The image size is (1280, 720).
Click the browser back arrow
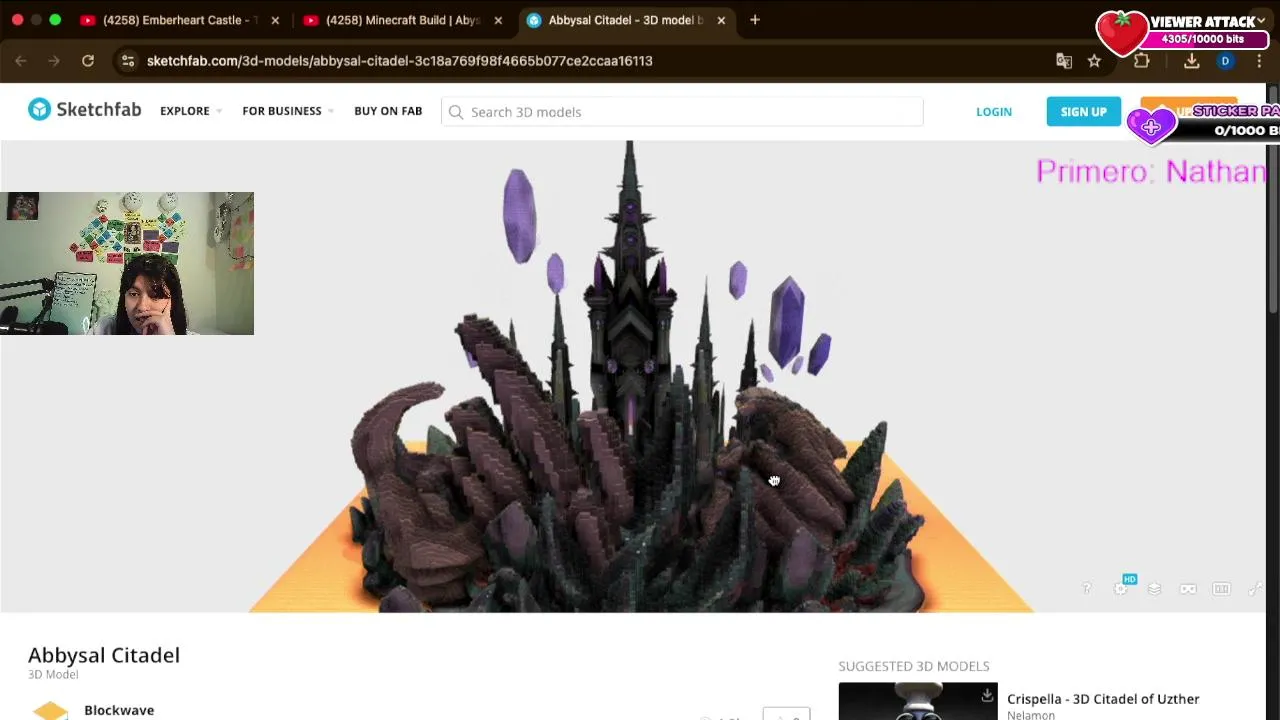coord(21,61)
